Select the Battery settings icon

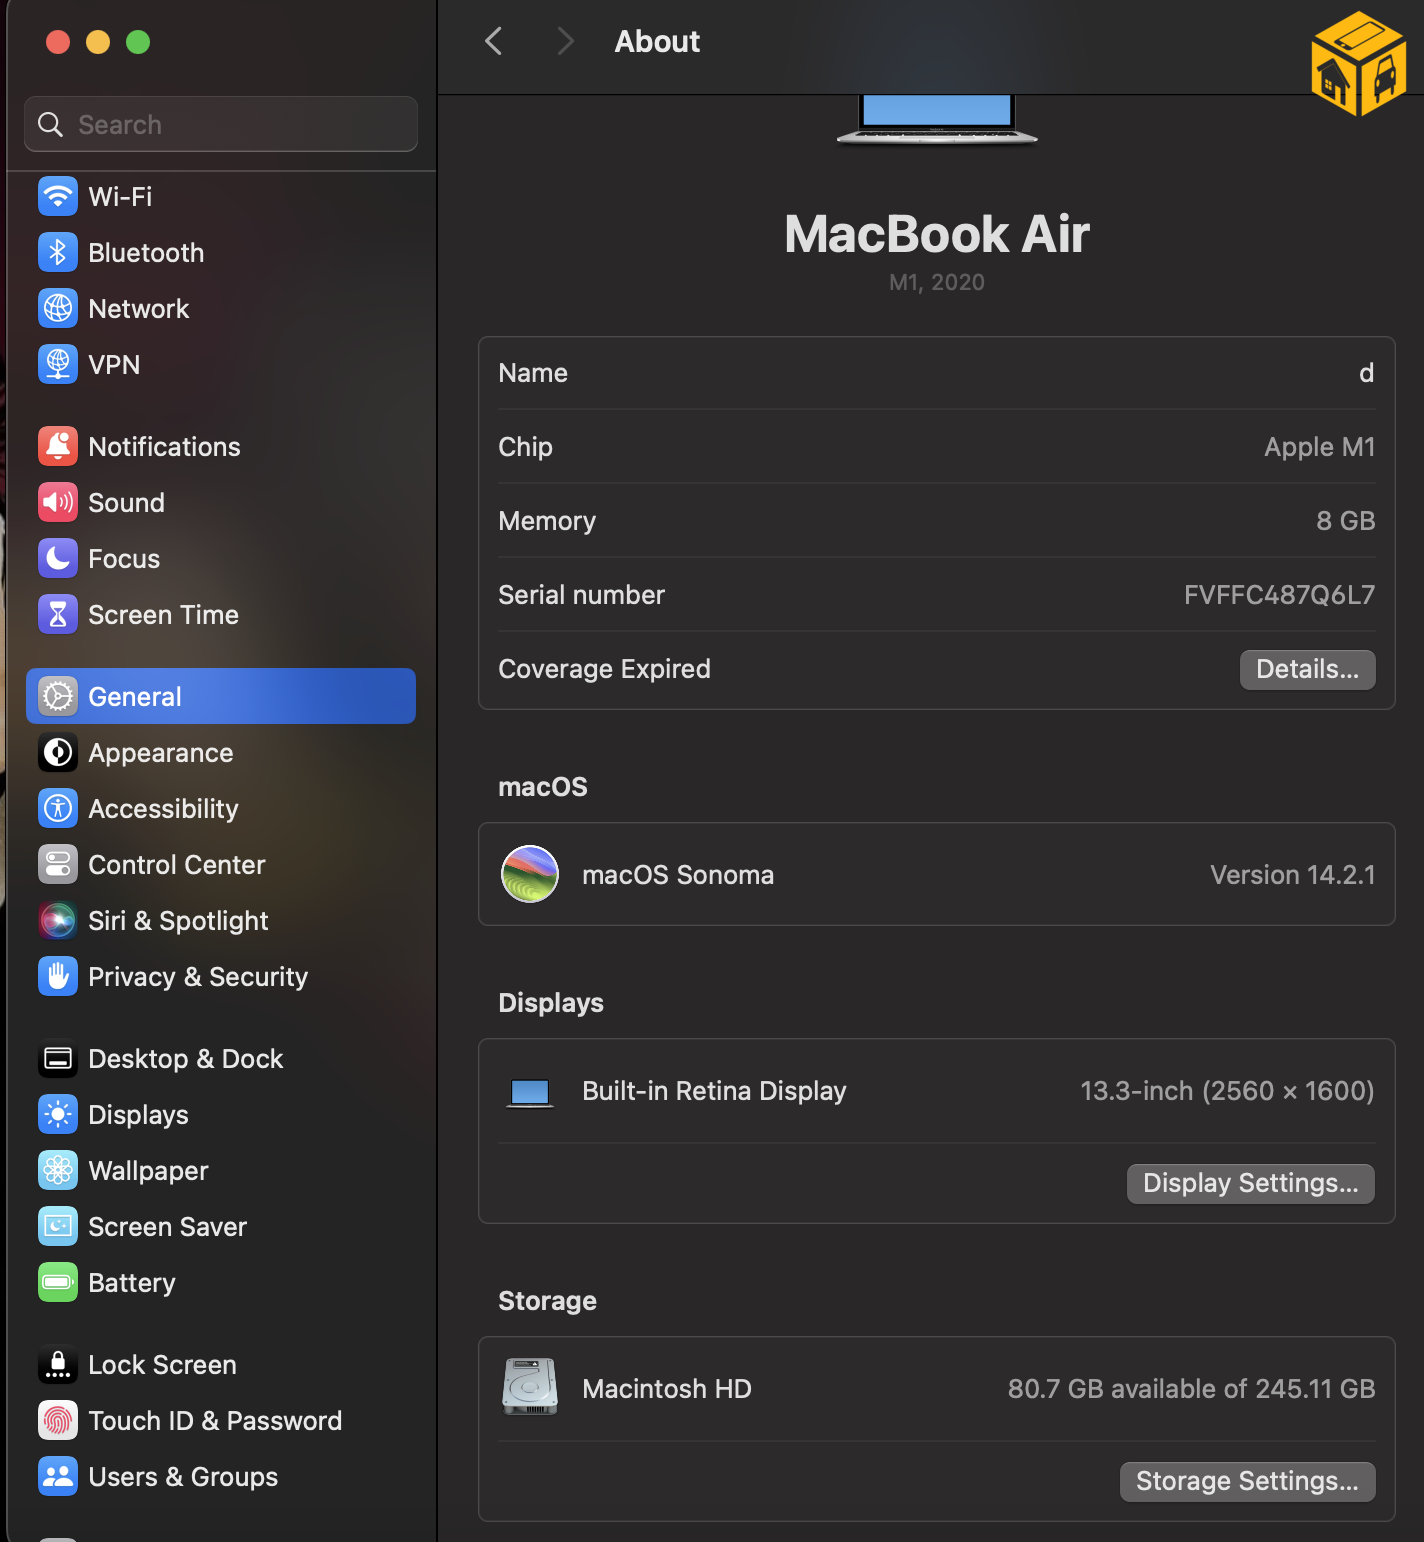pos(58,1282)
